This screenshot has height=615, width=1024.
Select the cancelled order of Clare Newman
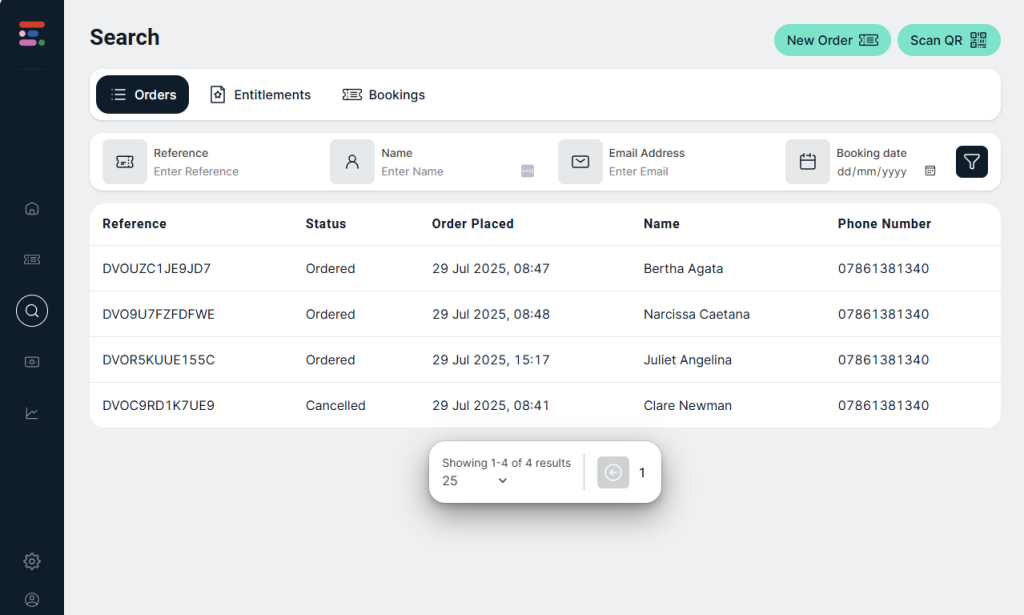(157, 406)
